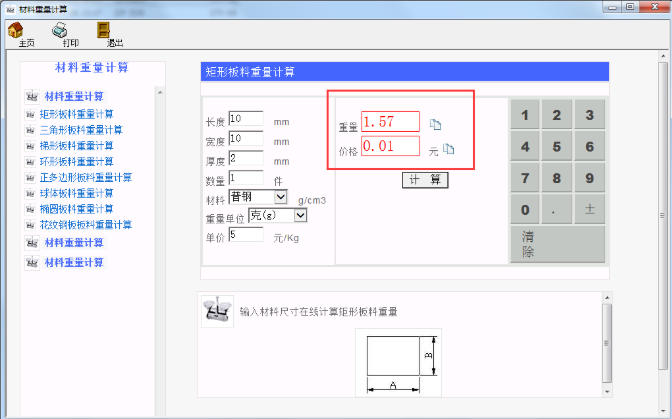The height and width of the screenshot is (419, 672).
Task: Click the 重量 result field showing 1.57
Action: click(x=390, y=121)
